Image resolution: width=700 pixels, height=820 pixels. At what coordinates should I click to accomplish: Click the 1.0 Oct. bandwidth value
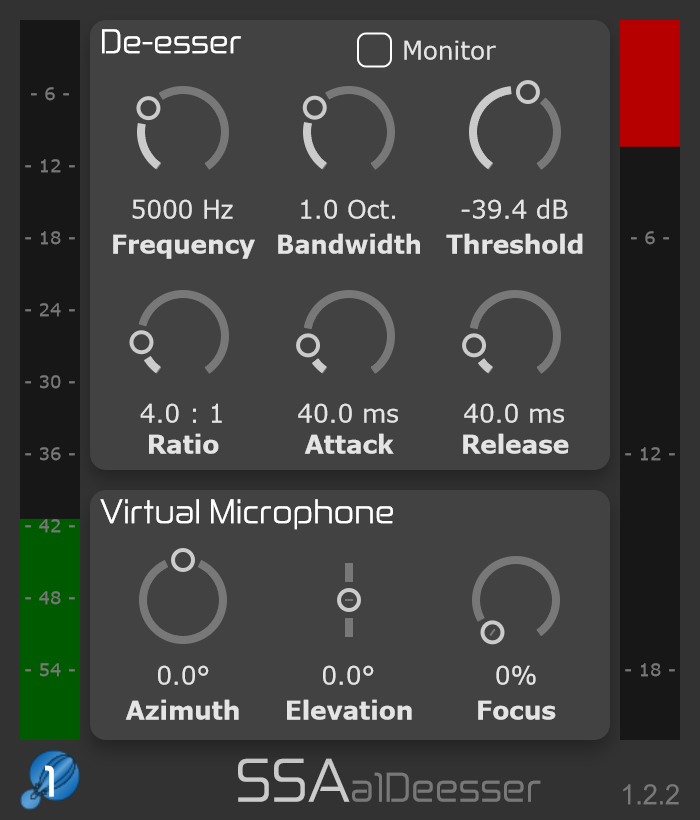coord(348,210)
